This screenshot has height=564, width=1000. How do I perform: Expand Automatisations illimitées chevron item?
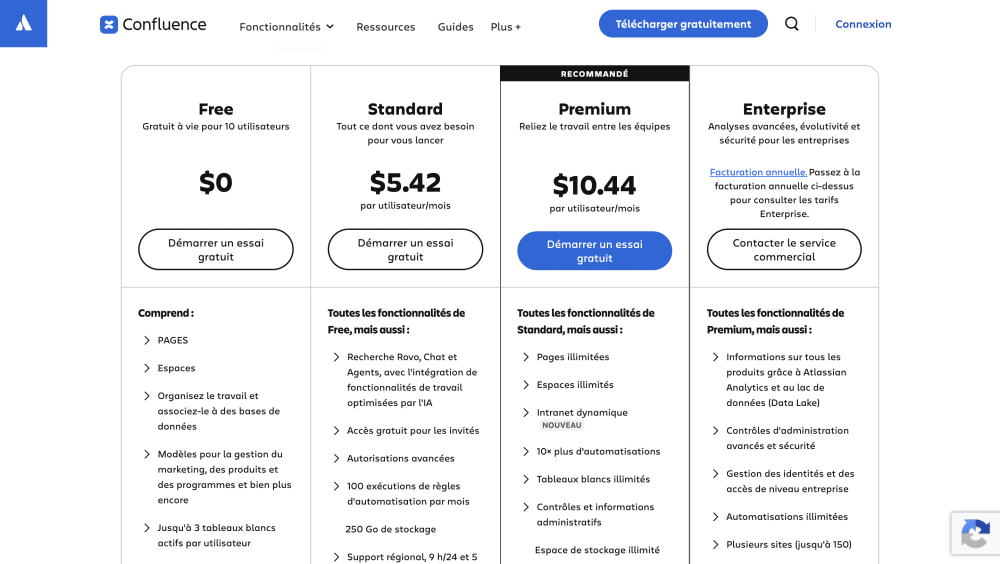click(x=716, y=517)
